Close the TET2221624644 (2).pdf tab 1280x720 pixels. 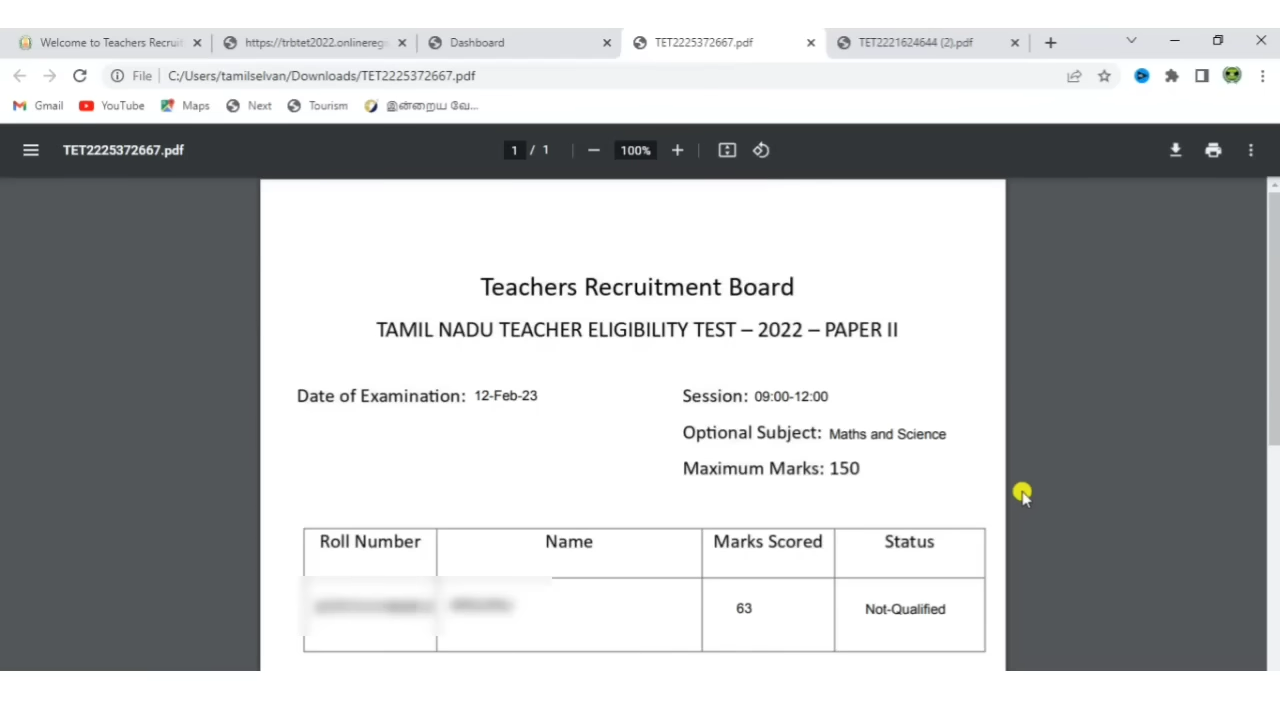1015,43
